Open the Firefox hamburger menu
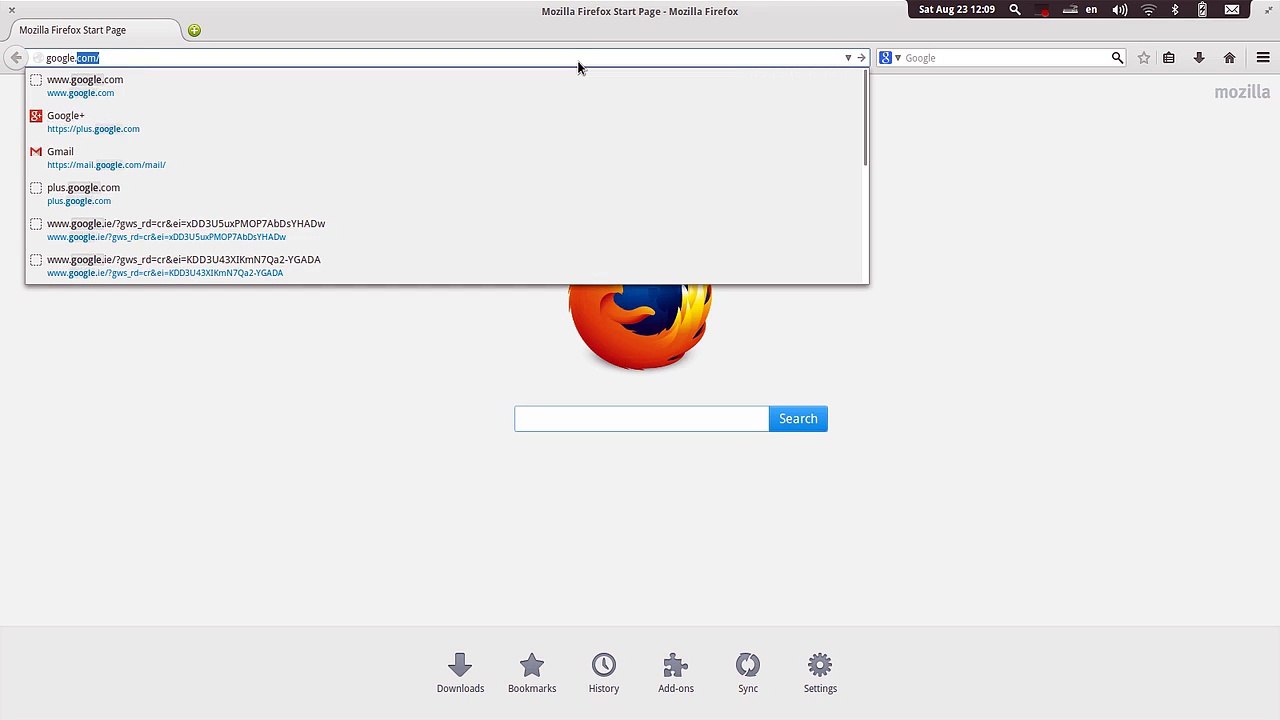The height and width of the screenshot is (720, 1280). pyautogui.click(x=1263, y=58)
